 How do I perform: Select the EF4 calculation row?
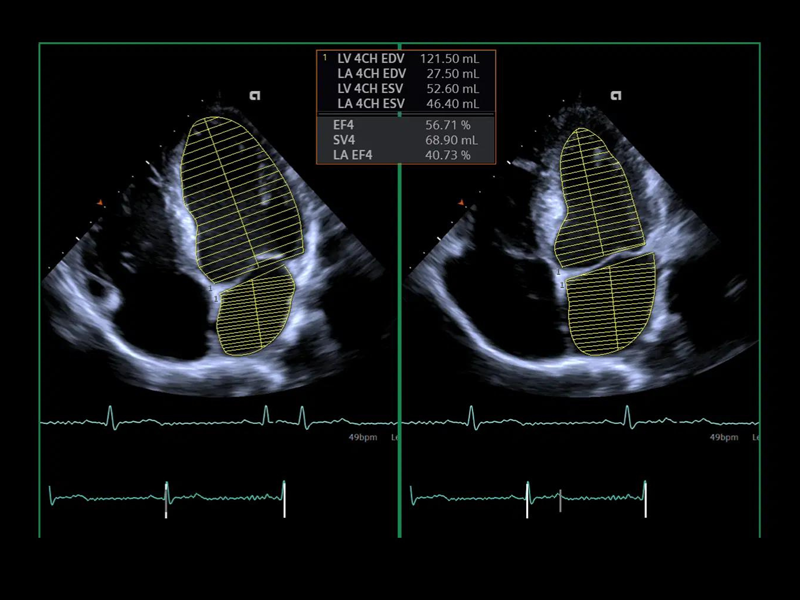coord(407,125)
